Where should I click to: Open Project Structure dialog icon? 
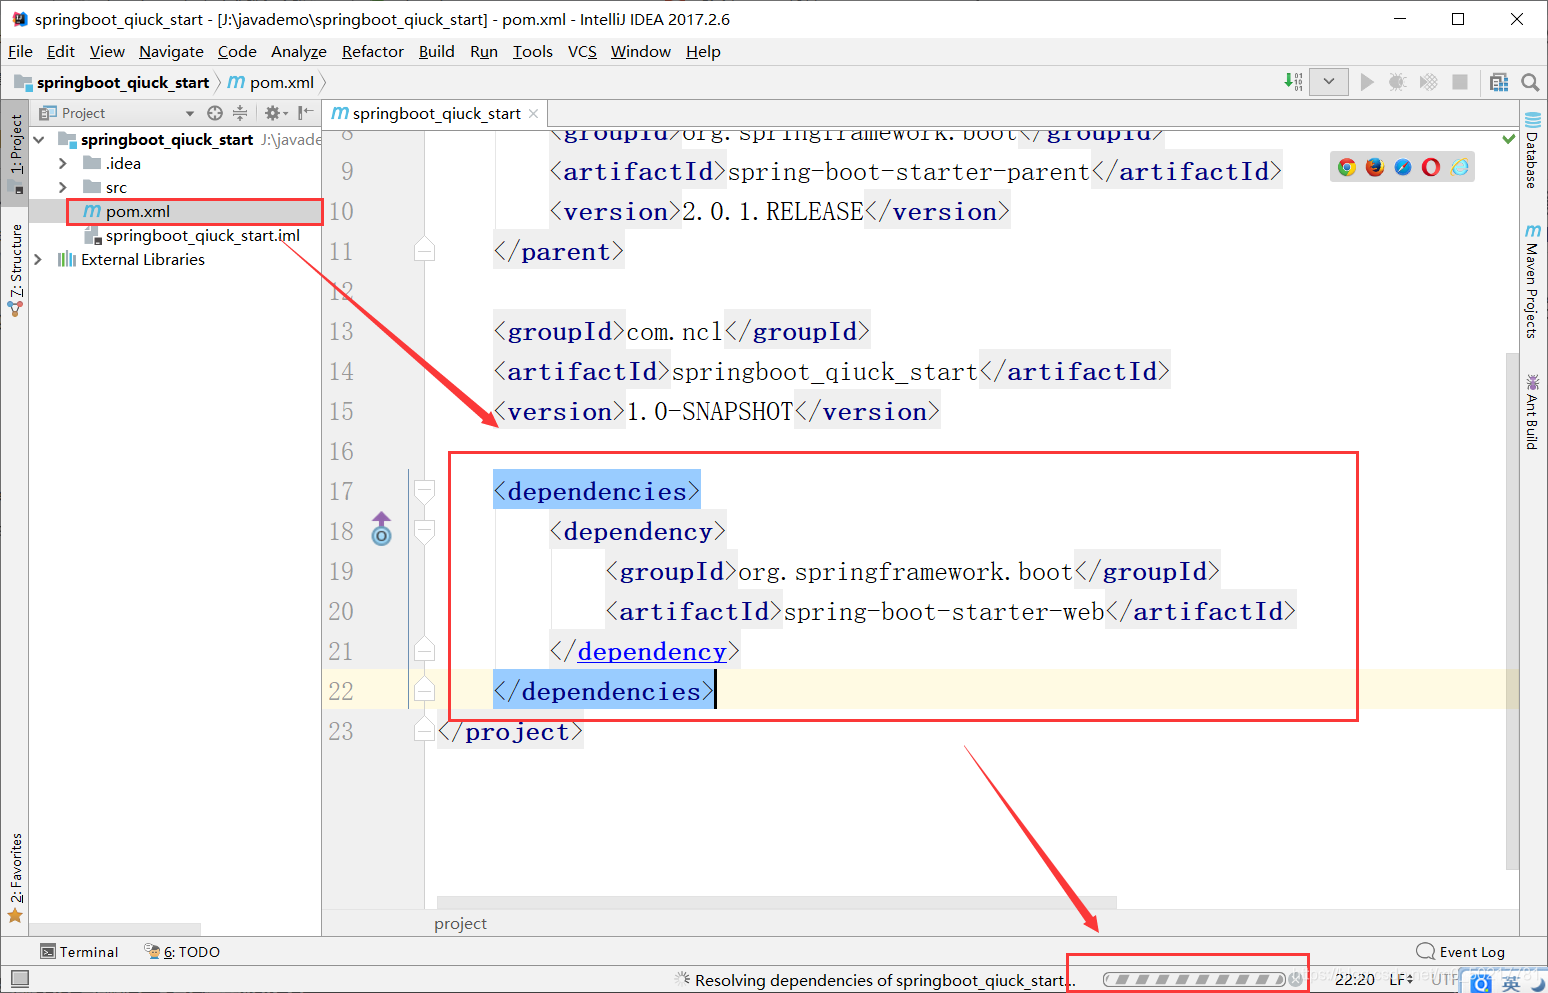click(x=1499, y=82)
